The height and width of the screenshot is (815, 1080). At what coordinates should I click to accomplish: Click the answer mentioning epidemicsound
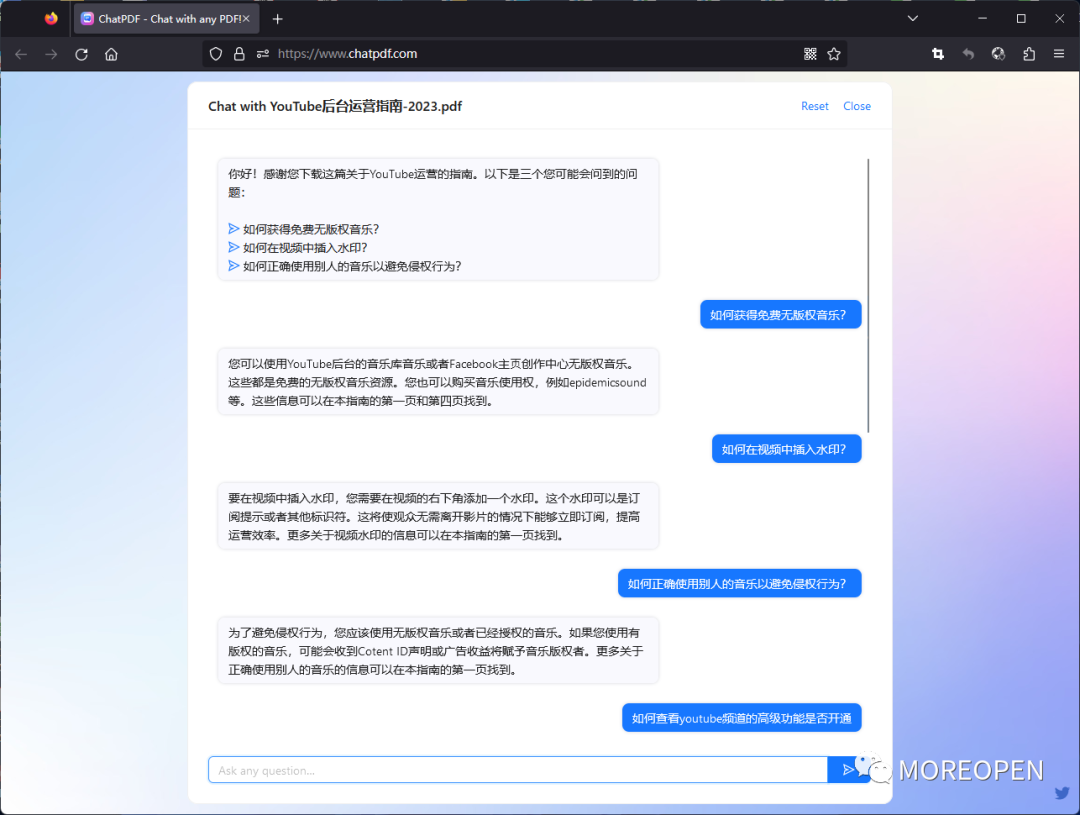438,382
